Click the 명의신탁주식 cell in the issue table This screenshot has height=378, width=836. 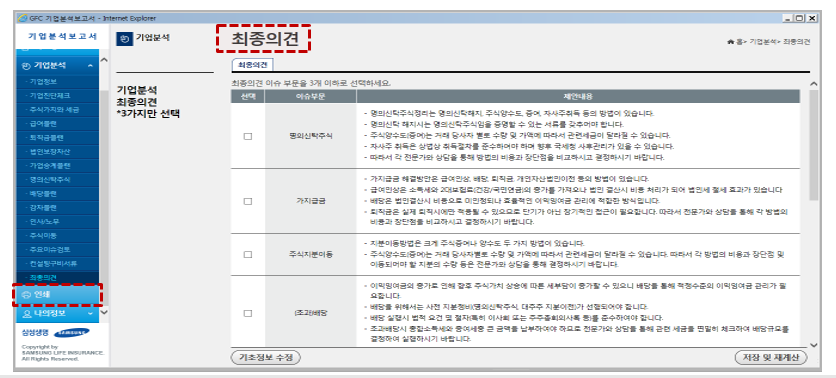[311, 136]
